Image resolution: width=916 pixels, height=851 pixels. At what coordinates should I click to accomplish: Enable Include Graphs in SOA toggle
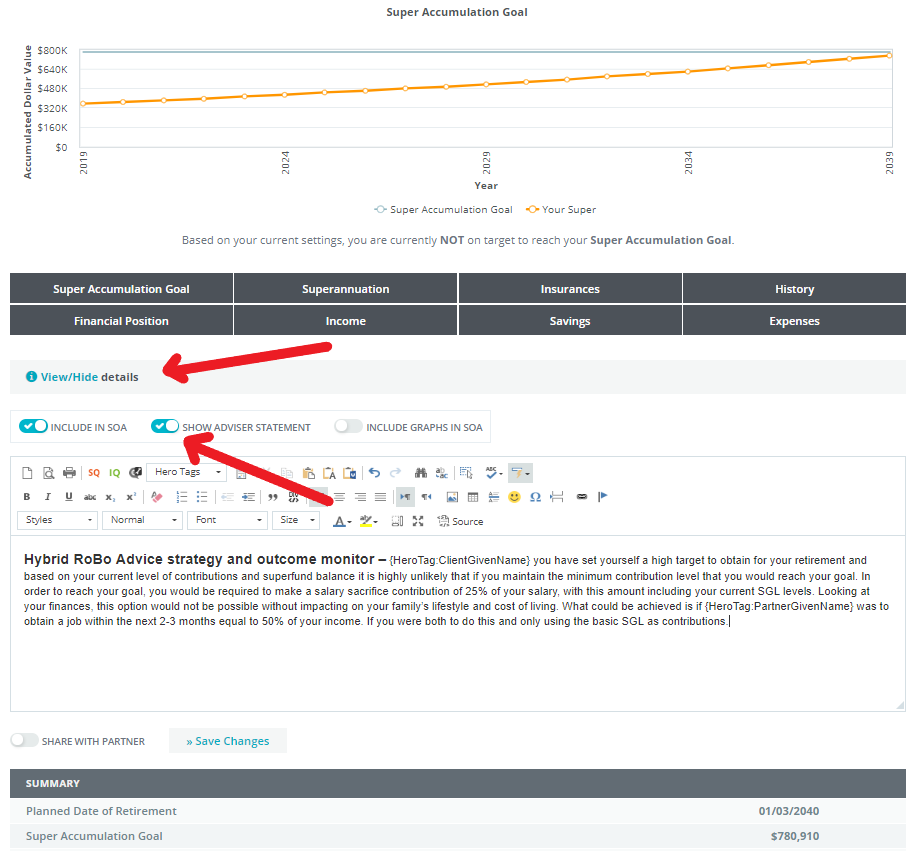pos(348,427)
